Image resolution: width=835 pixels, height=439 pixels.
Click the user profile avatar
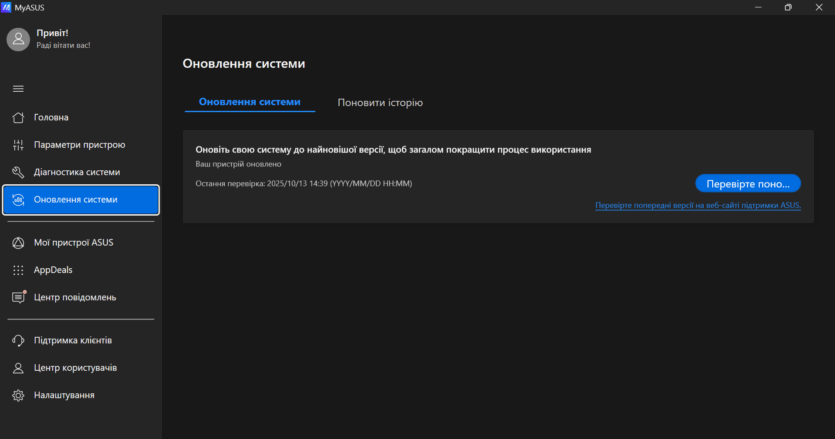point(18,39)
